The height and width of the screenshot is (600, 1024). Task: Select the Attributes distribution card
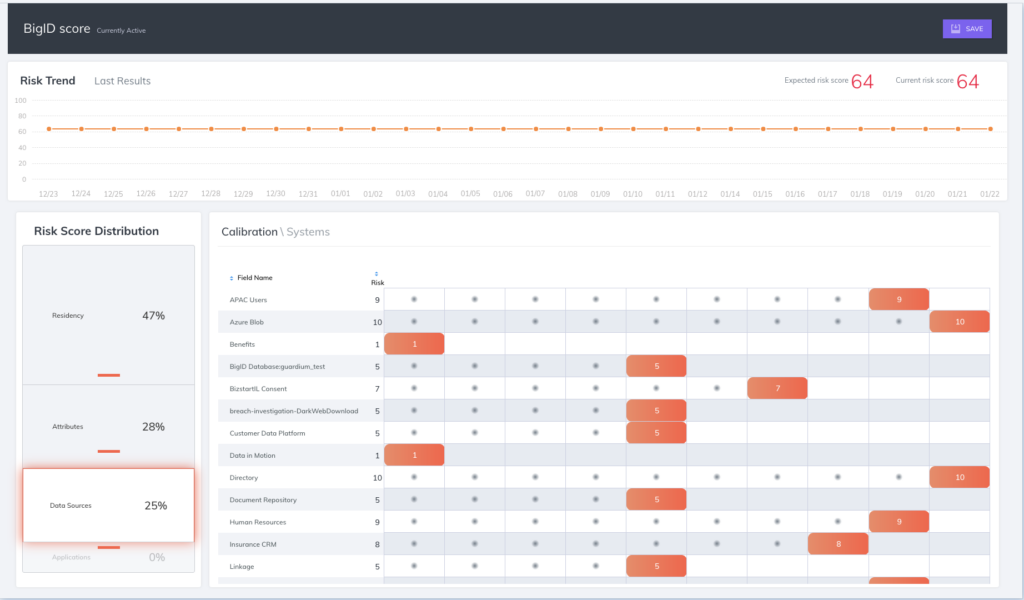tap(108, 426)
